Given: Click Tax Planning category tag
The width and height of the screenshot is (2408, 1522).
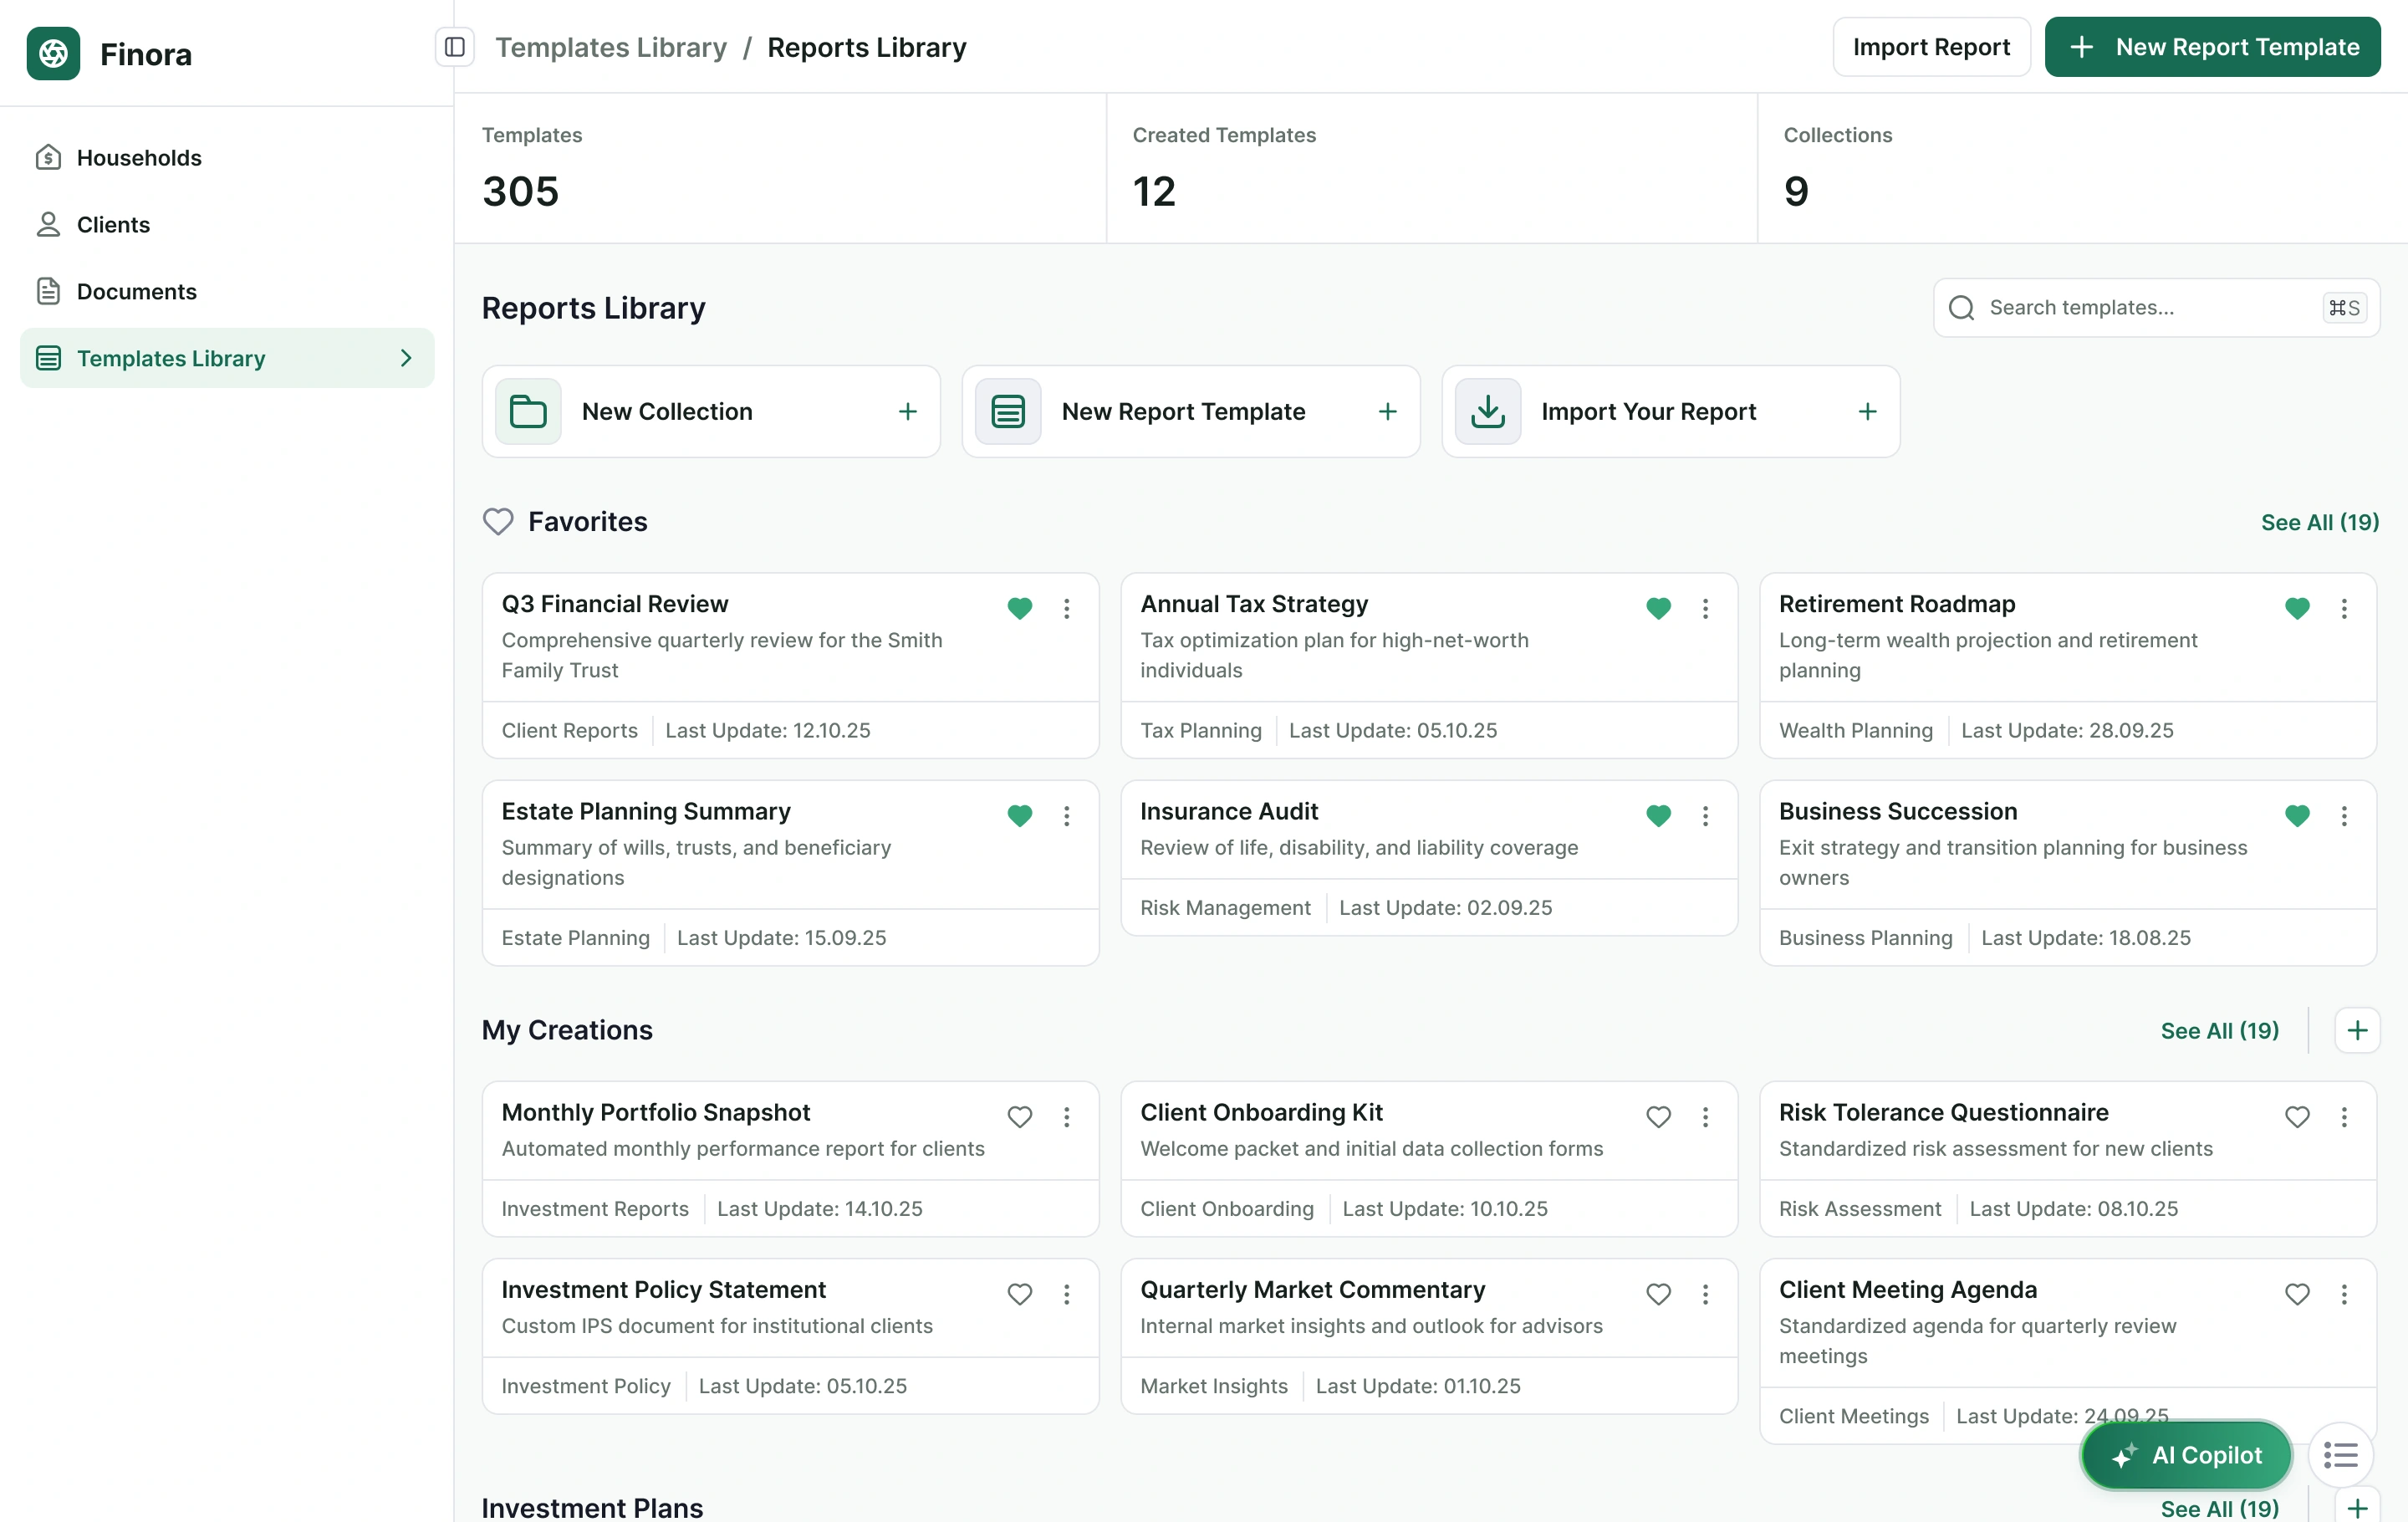Looking at the screenshot, I should (1200, 730).
